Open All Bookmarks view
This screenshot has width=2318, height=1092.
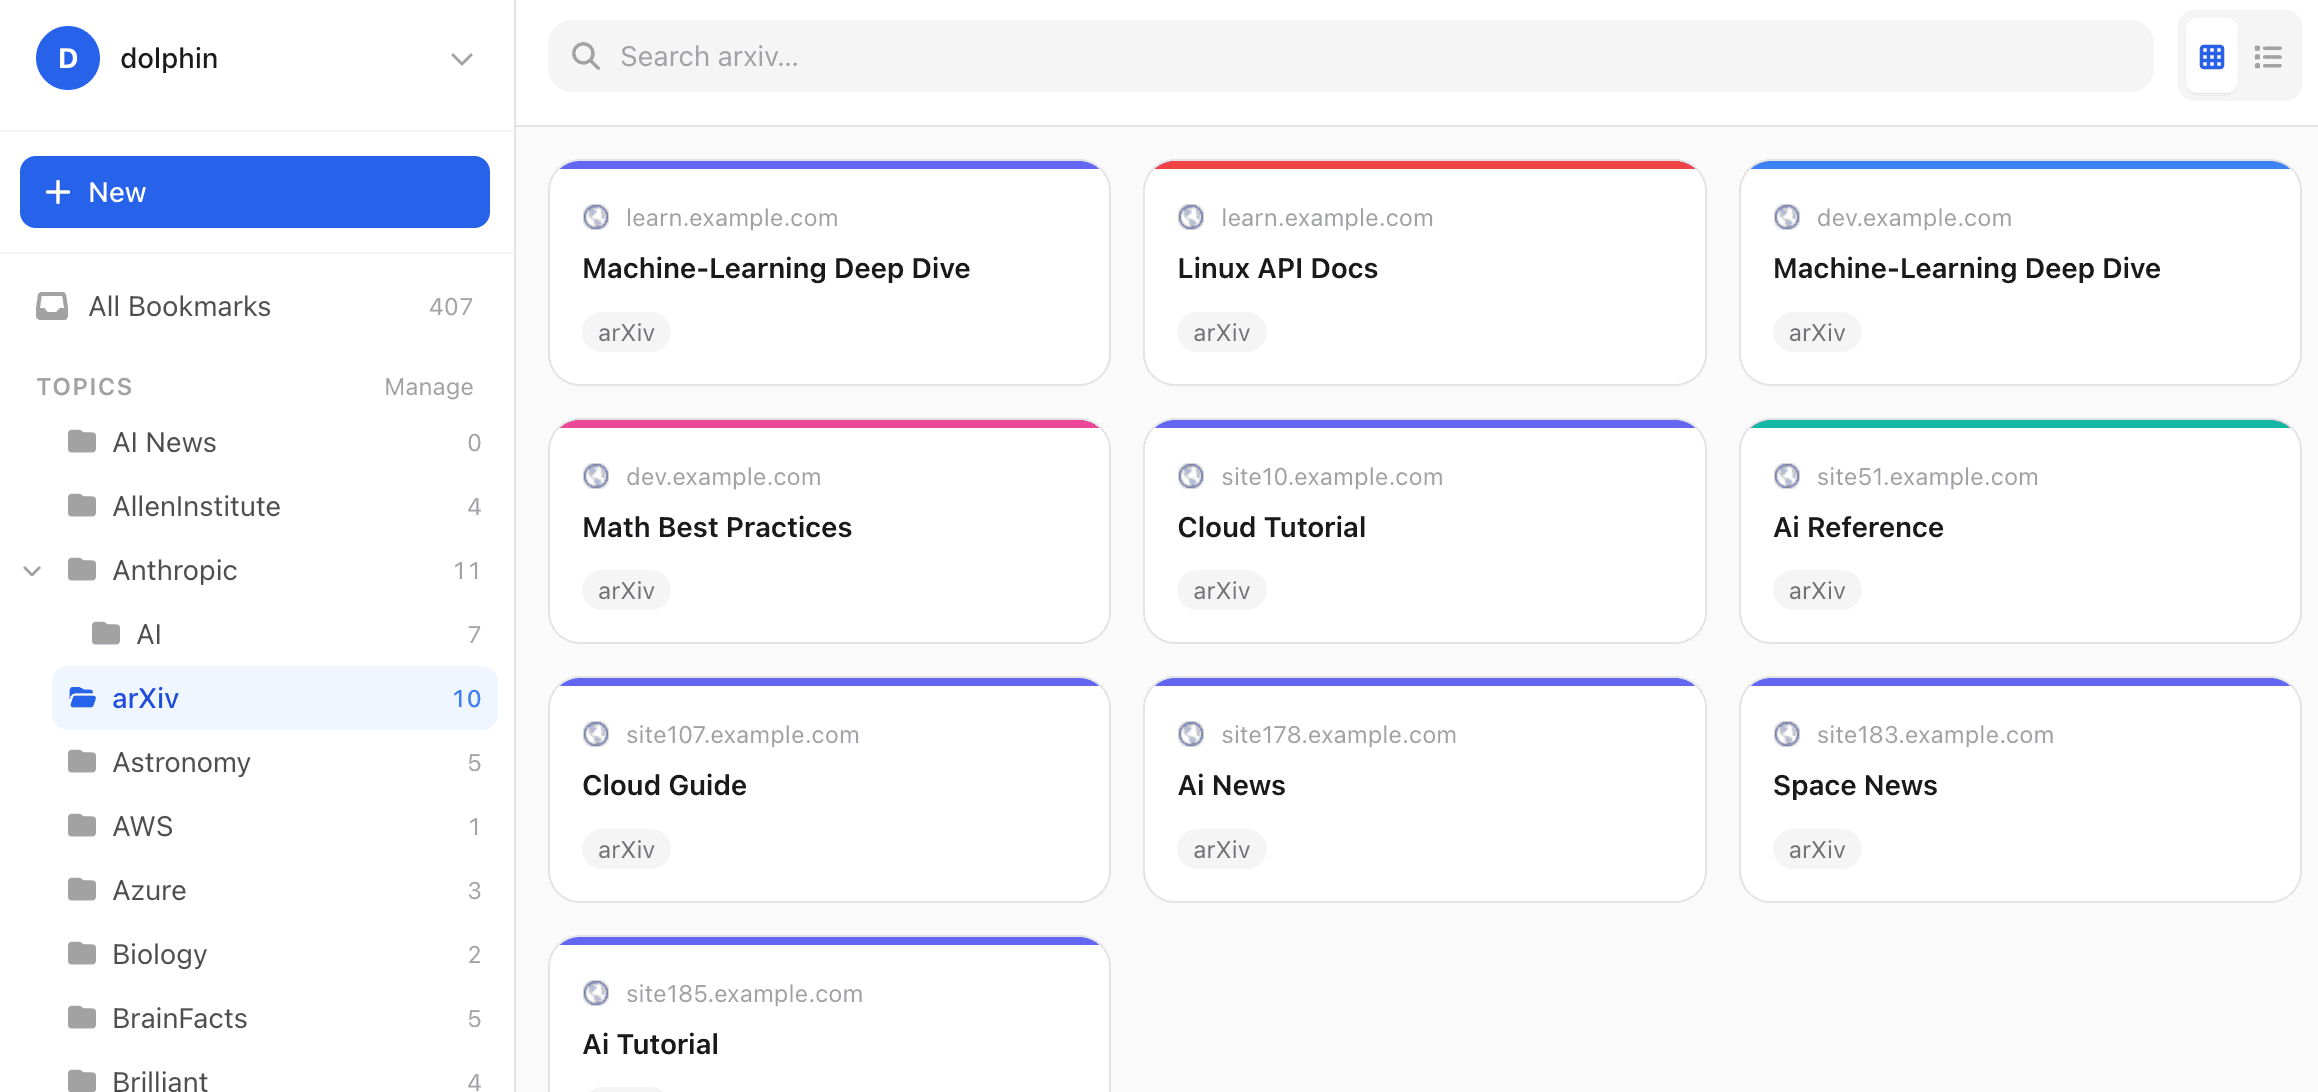tap(255, 307)
